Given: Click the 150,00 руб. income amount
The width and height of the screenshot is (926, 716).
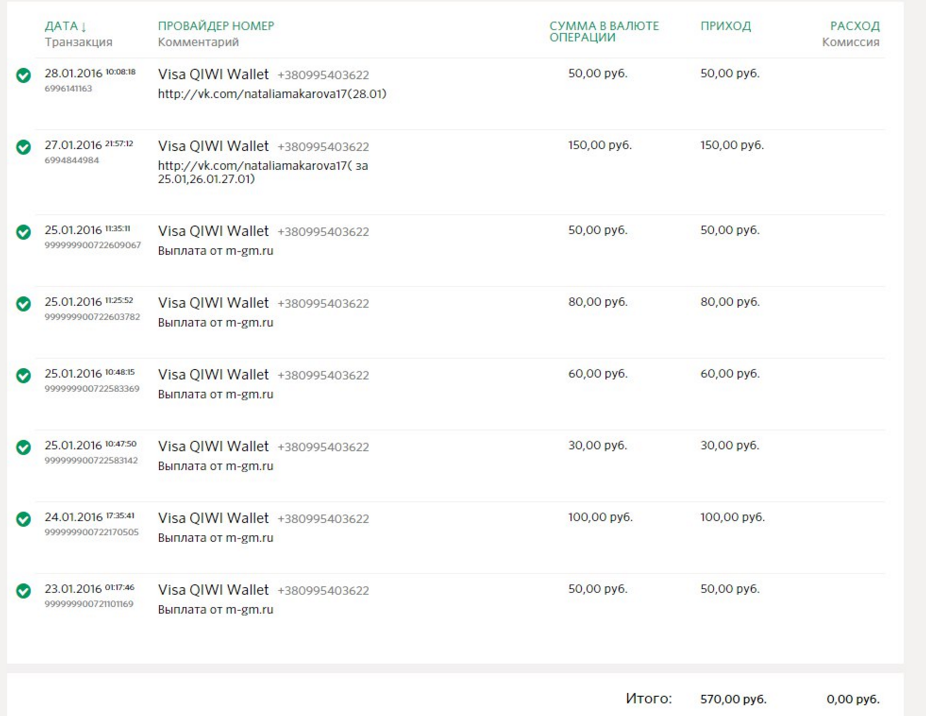Looking at the screenshot, I should tap(731, 145).
